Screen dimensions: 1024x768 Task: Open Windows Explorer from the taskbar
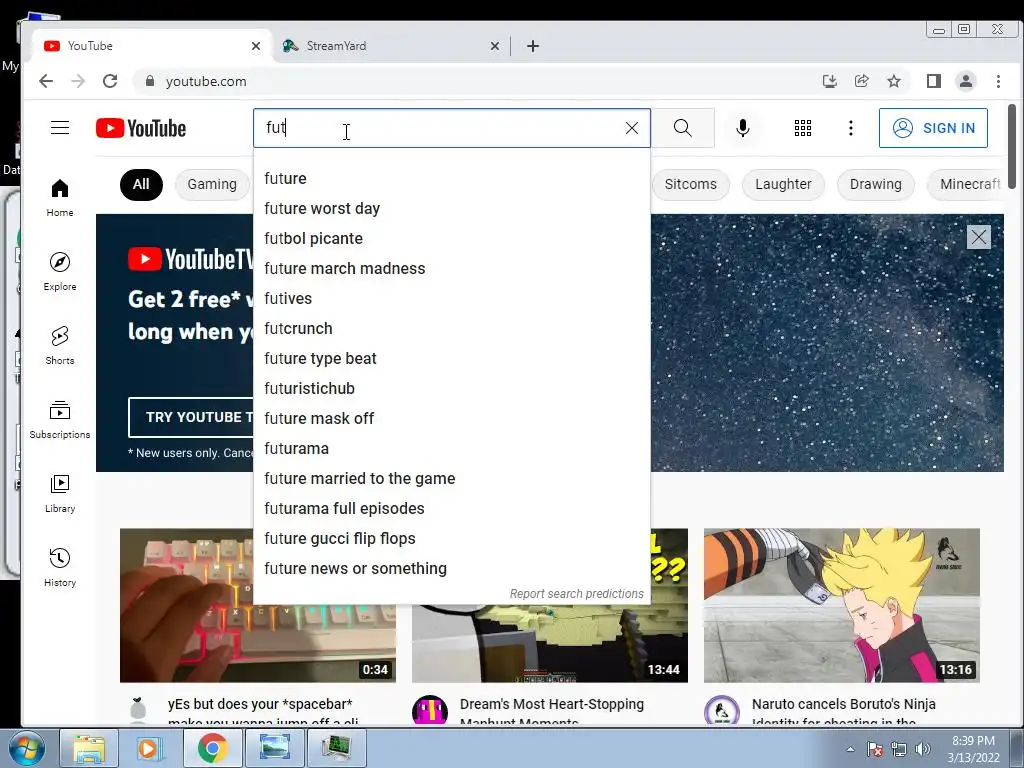point(88,748)
